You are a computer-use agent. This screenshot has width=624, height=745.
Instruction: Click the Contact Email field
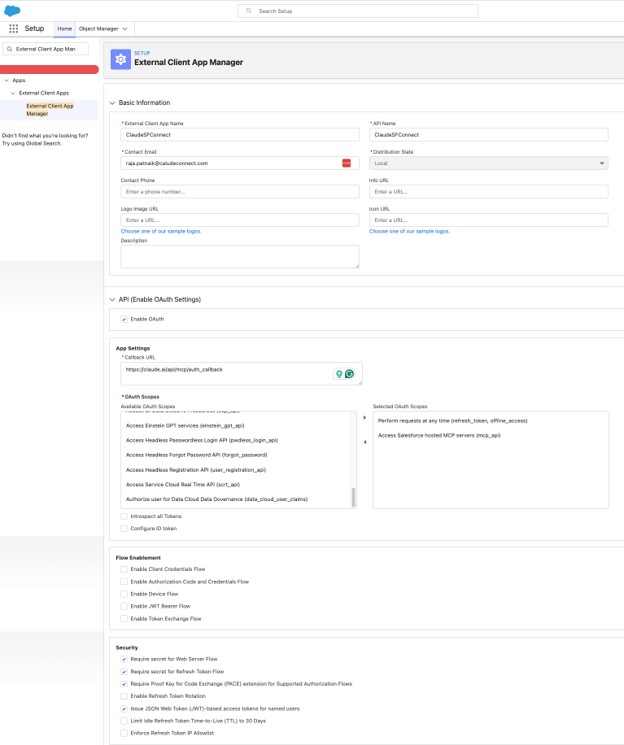(240, 163)
